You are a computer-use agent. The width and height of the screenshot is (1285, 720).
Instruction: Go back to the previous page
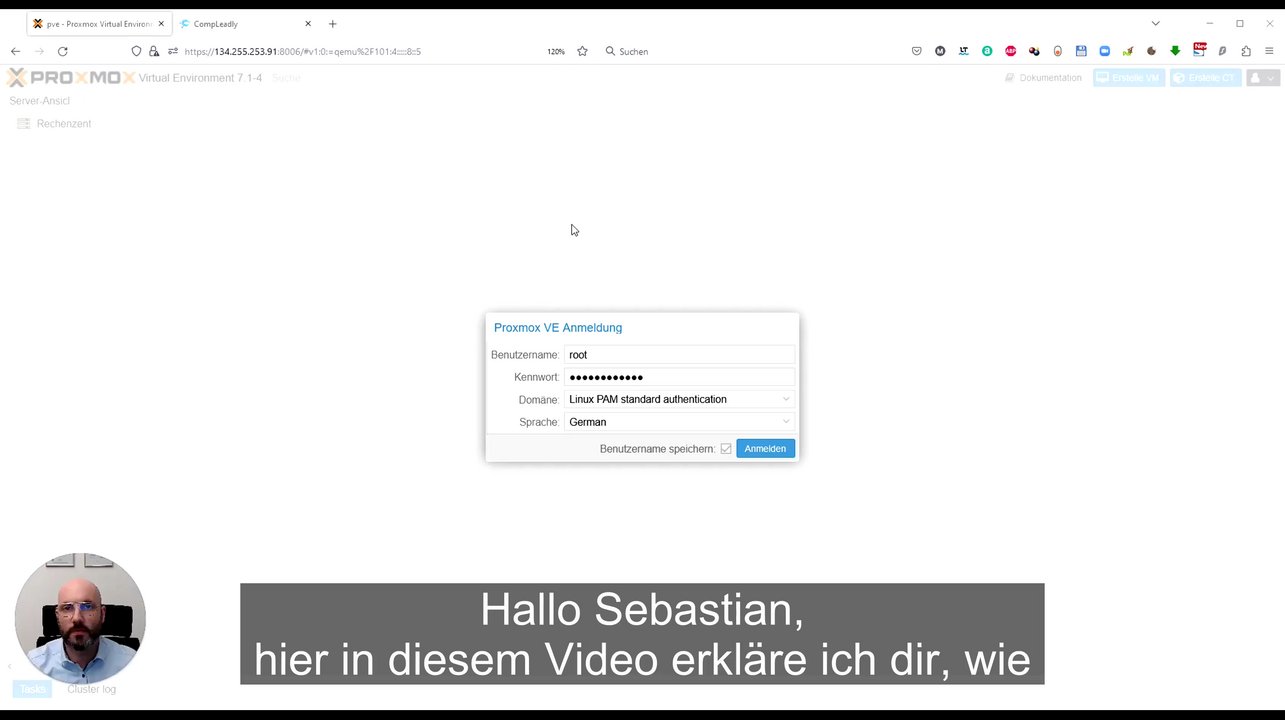point(15,51)
